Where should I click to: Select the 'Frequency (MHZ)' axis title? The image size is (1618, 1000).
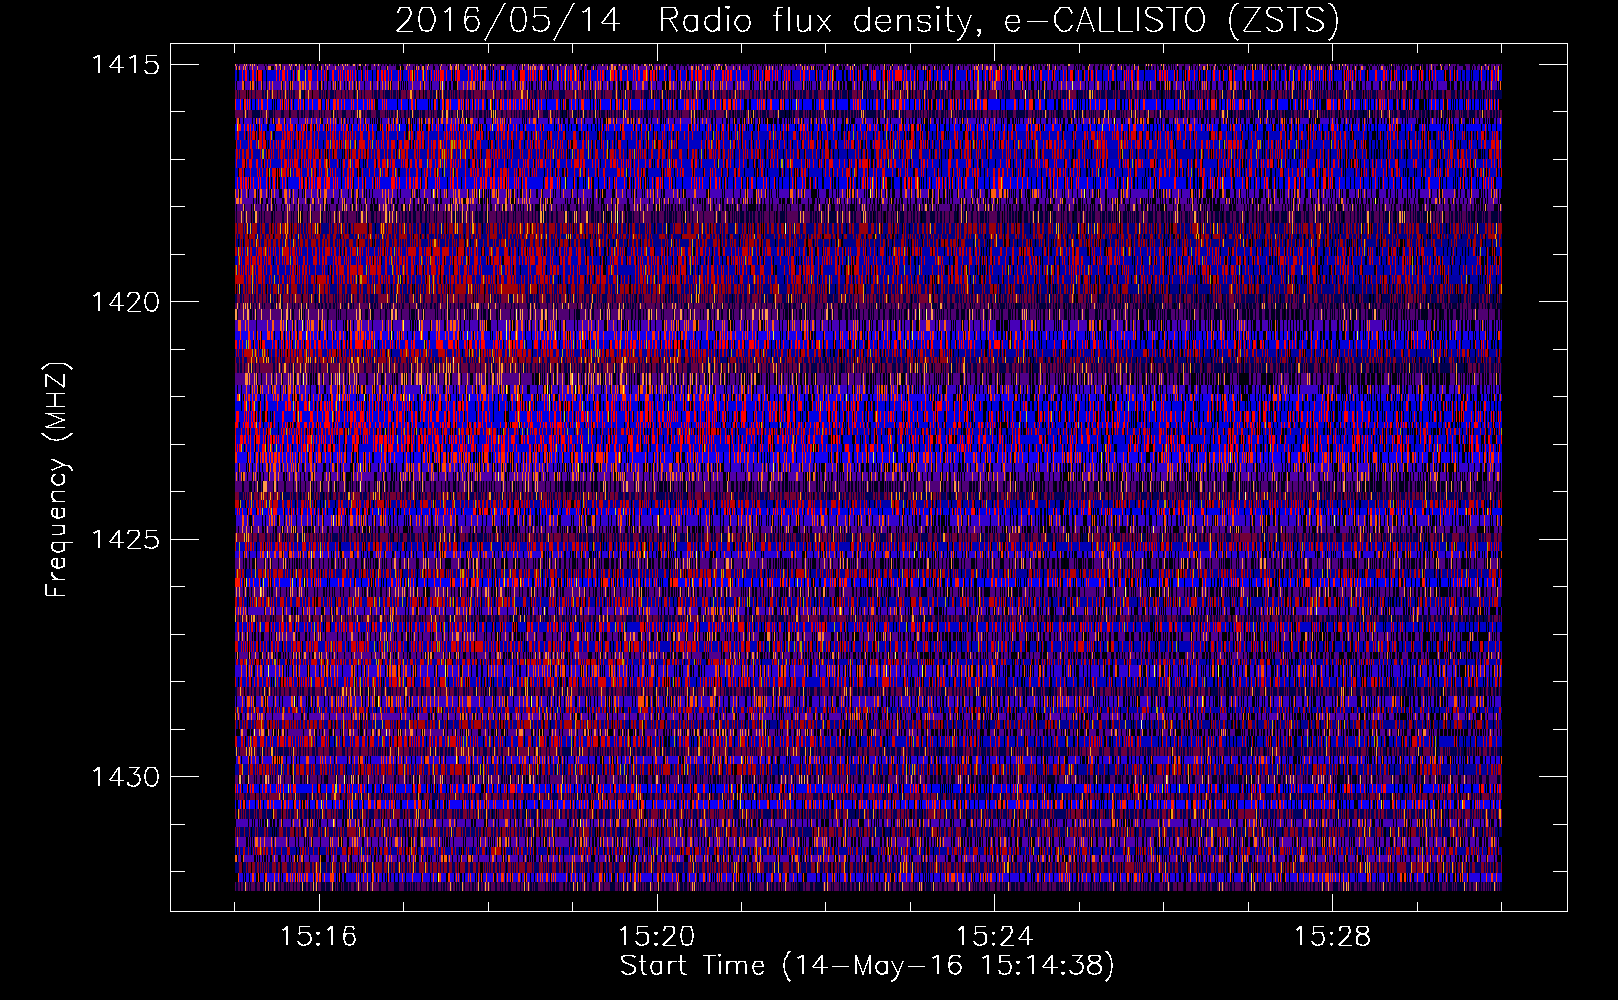point(58,479)
